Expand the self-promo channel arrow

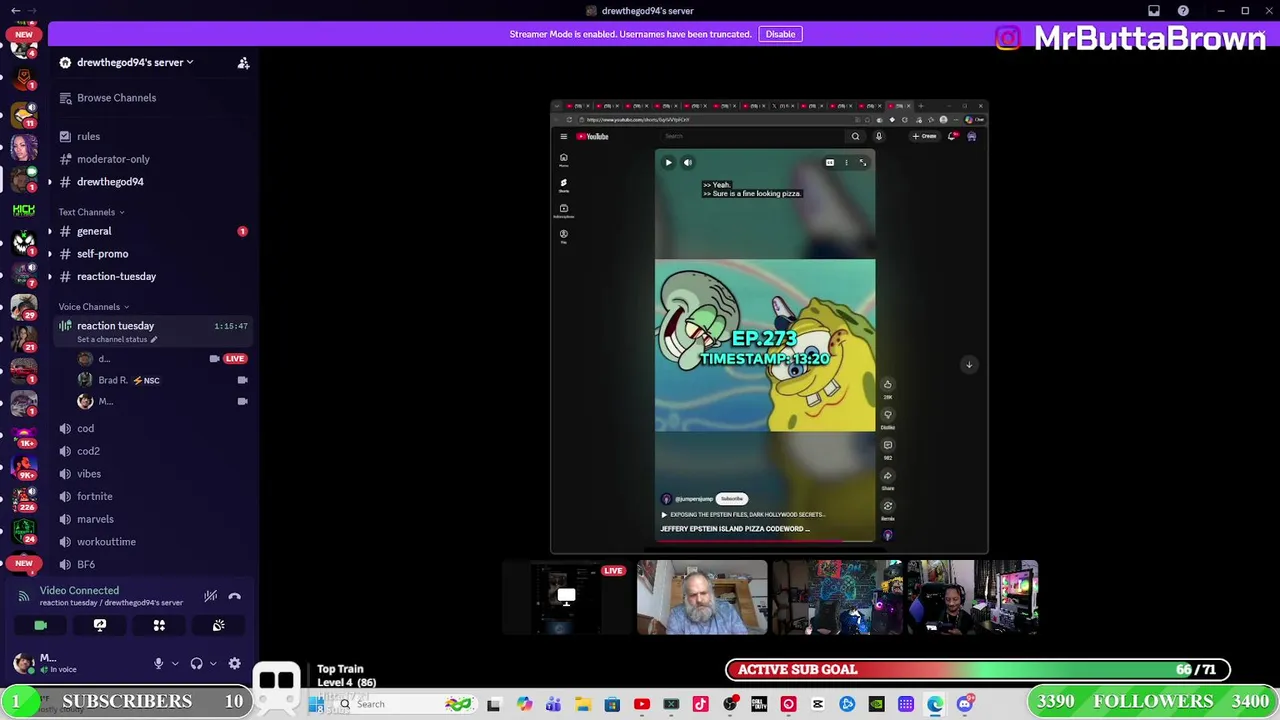pyautogui.click(x=50, y=254)
